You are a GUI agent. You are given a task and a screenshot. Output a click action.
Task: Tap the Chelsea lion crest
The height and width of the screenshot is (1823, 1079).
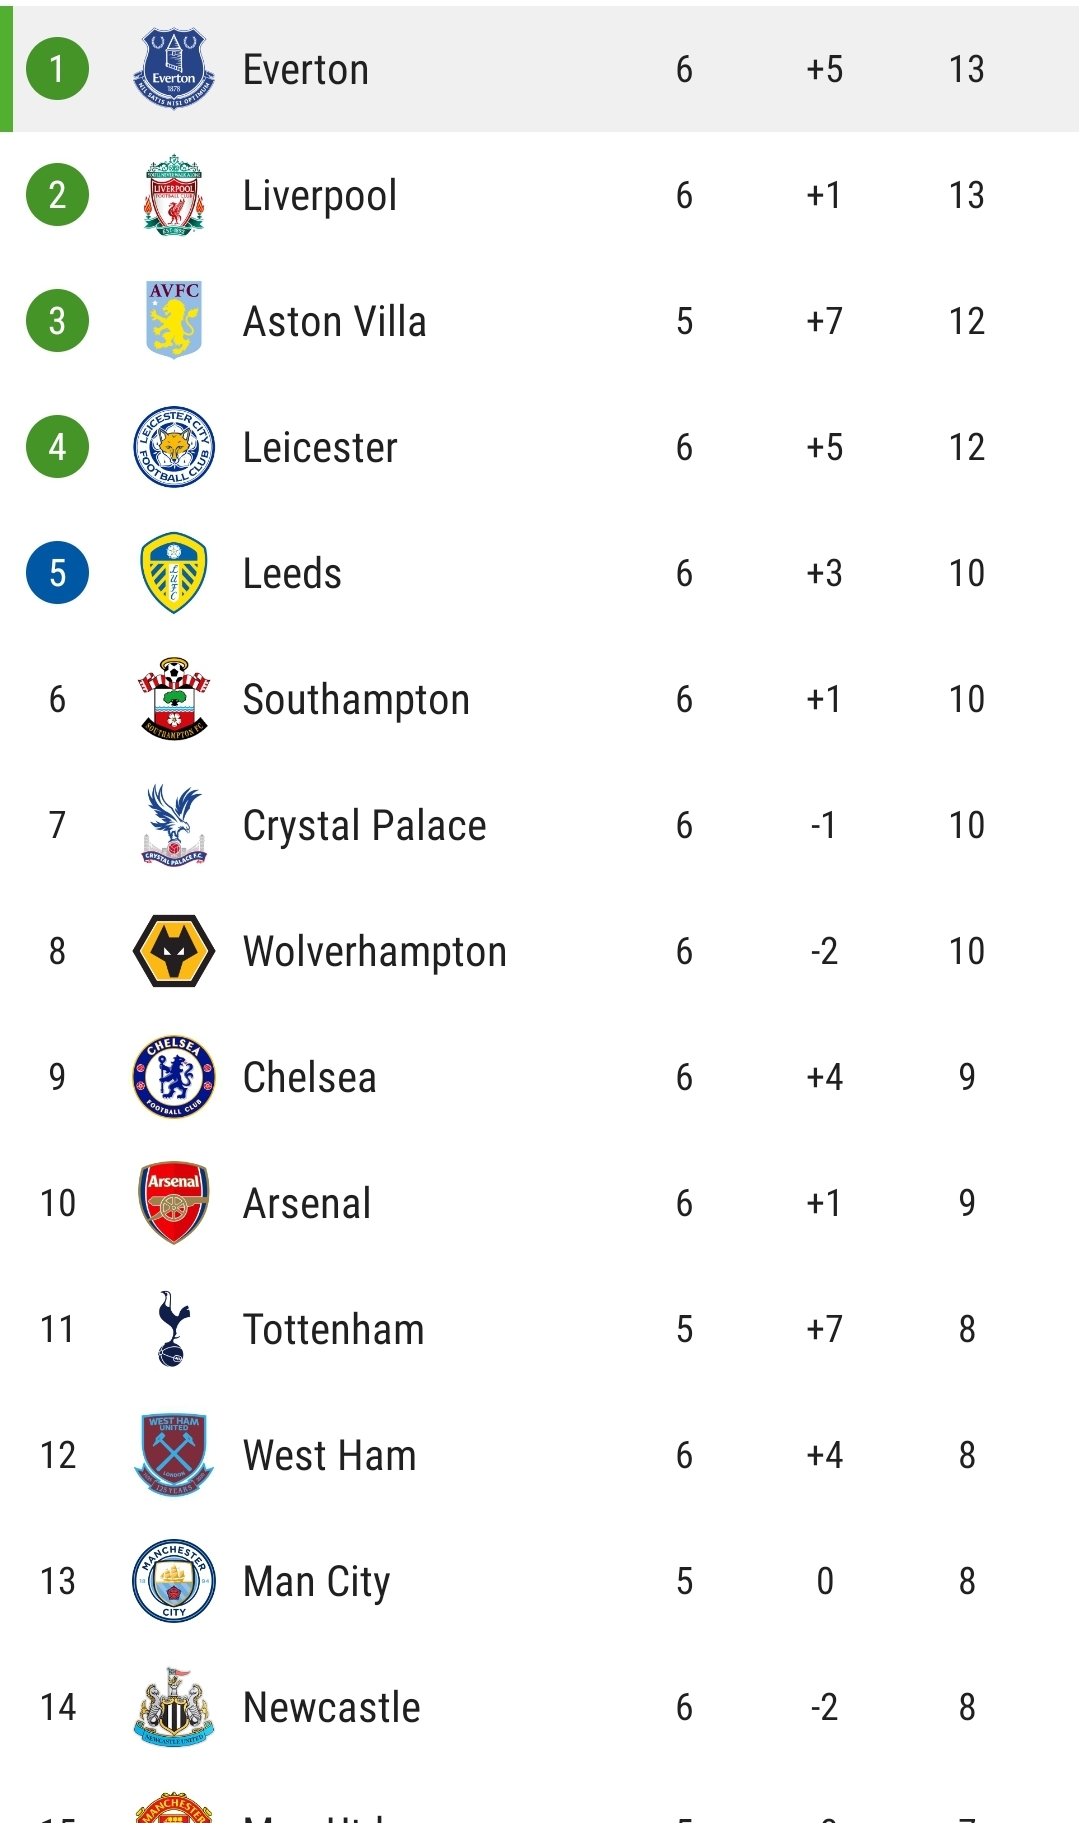(174, 1077)
